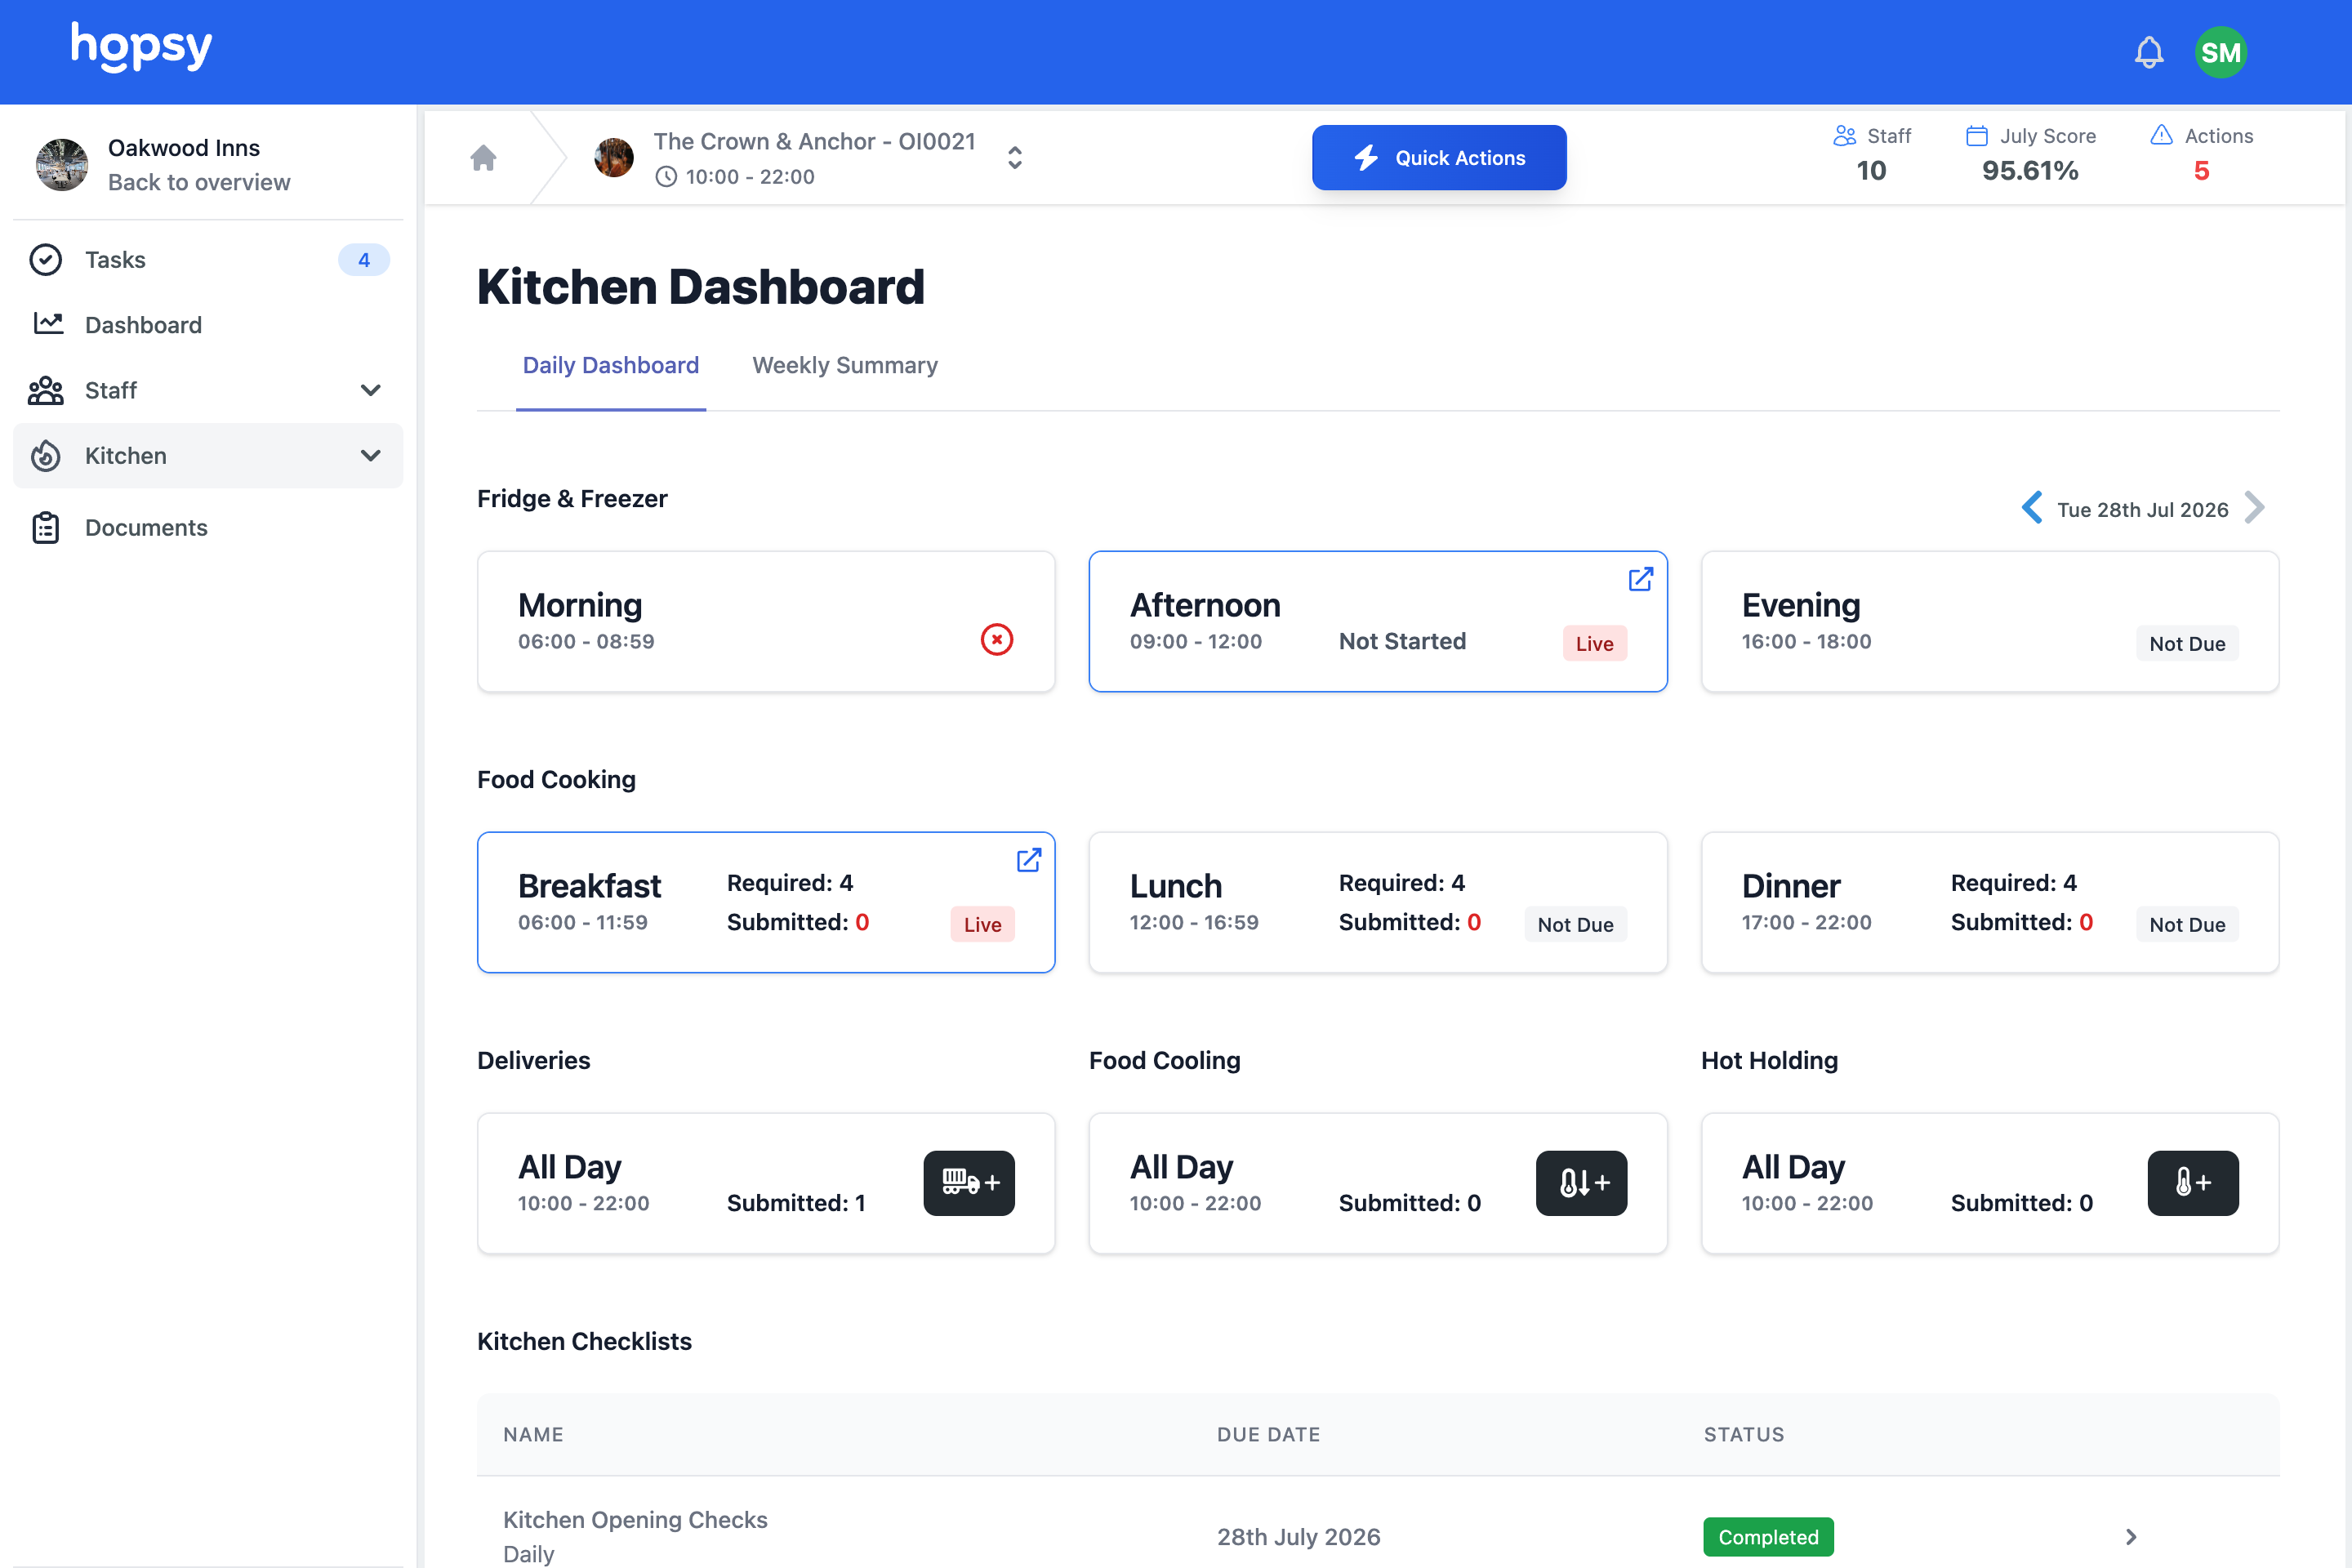Go to the home breadcrumb icon
The height and width of the screenshot is (1568, 2352).
(x=483, y=158)
